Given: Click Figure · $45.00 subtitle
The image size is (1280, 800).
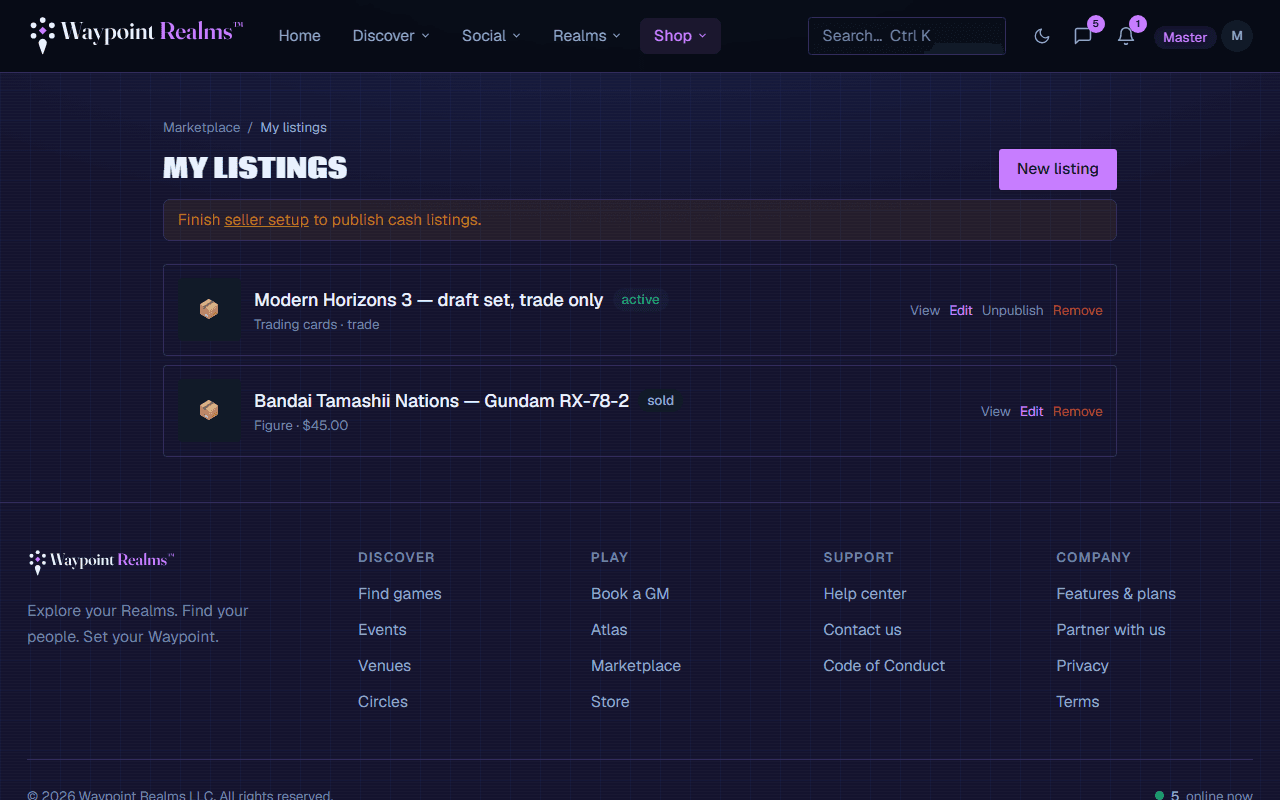Looking at the screenshot, I should click(x=301, y=426).
